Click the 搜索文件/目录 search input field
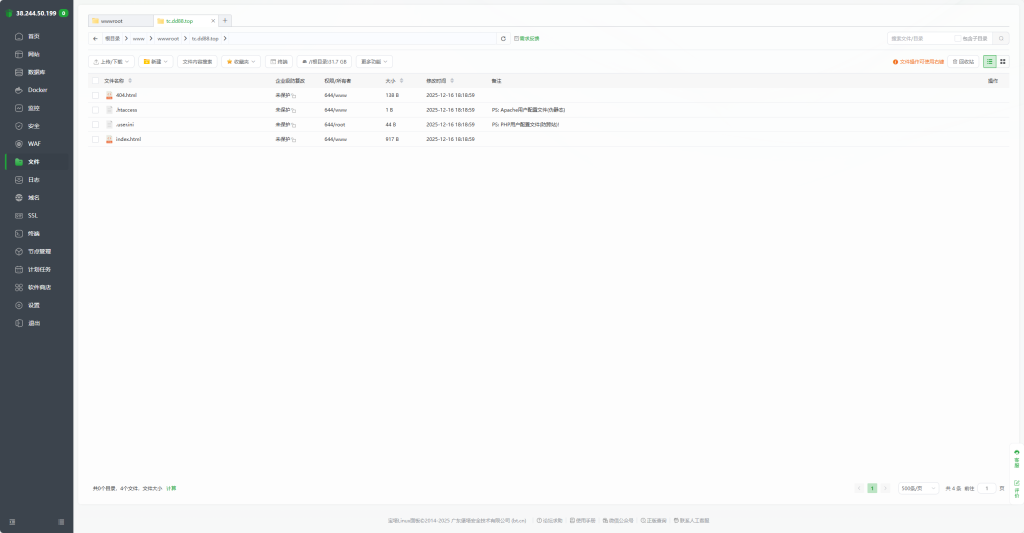Viewport: 1024px width, 533px height. click(920, 39)
